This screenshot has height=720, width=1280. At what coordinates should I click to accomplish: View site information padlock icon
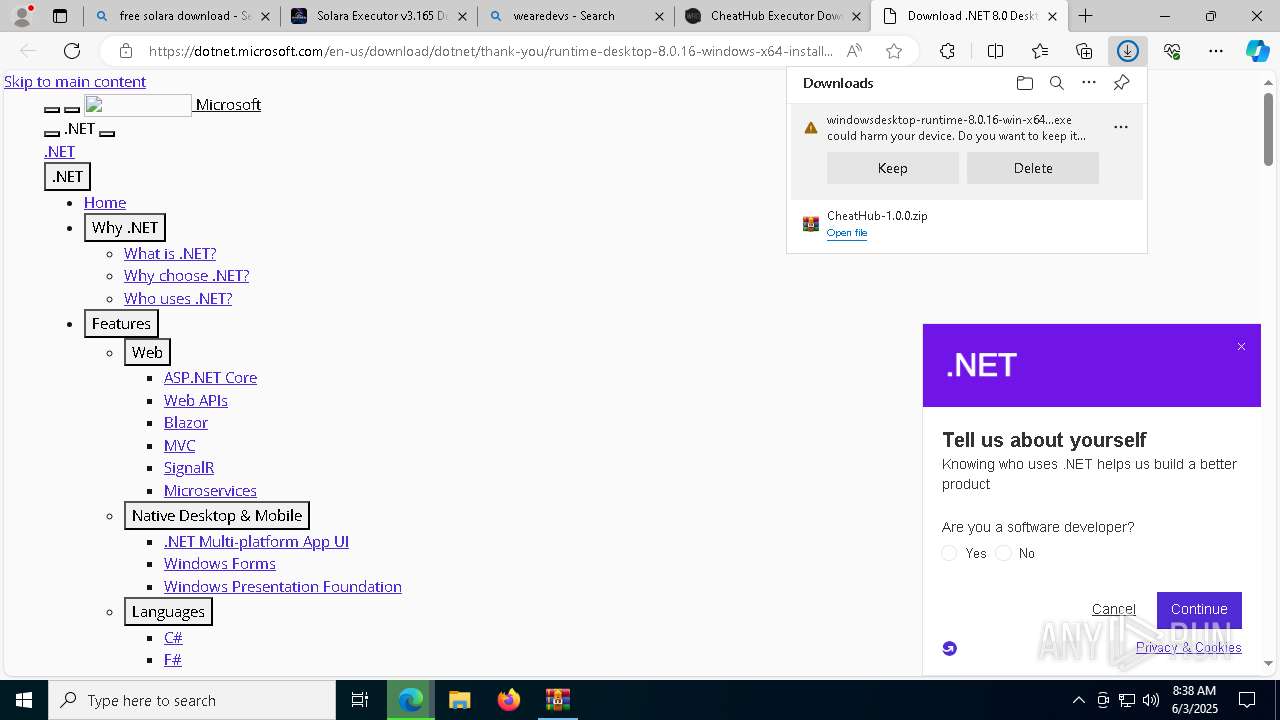126,51
